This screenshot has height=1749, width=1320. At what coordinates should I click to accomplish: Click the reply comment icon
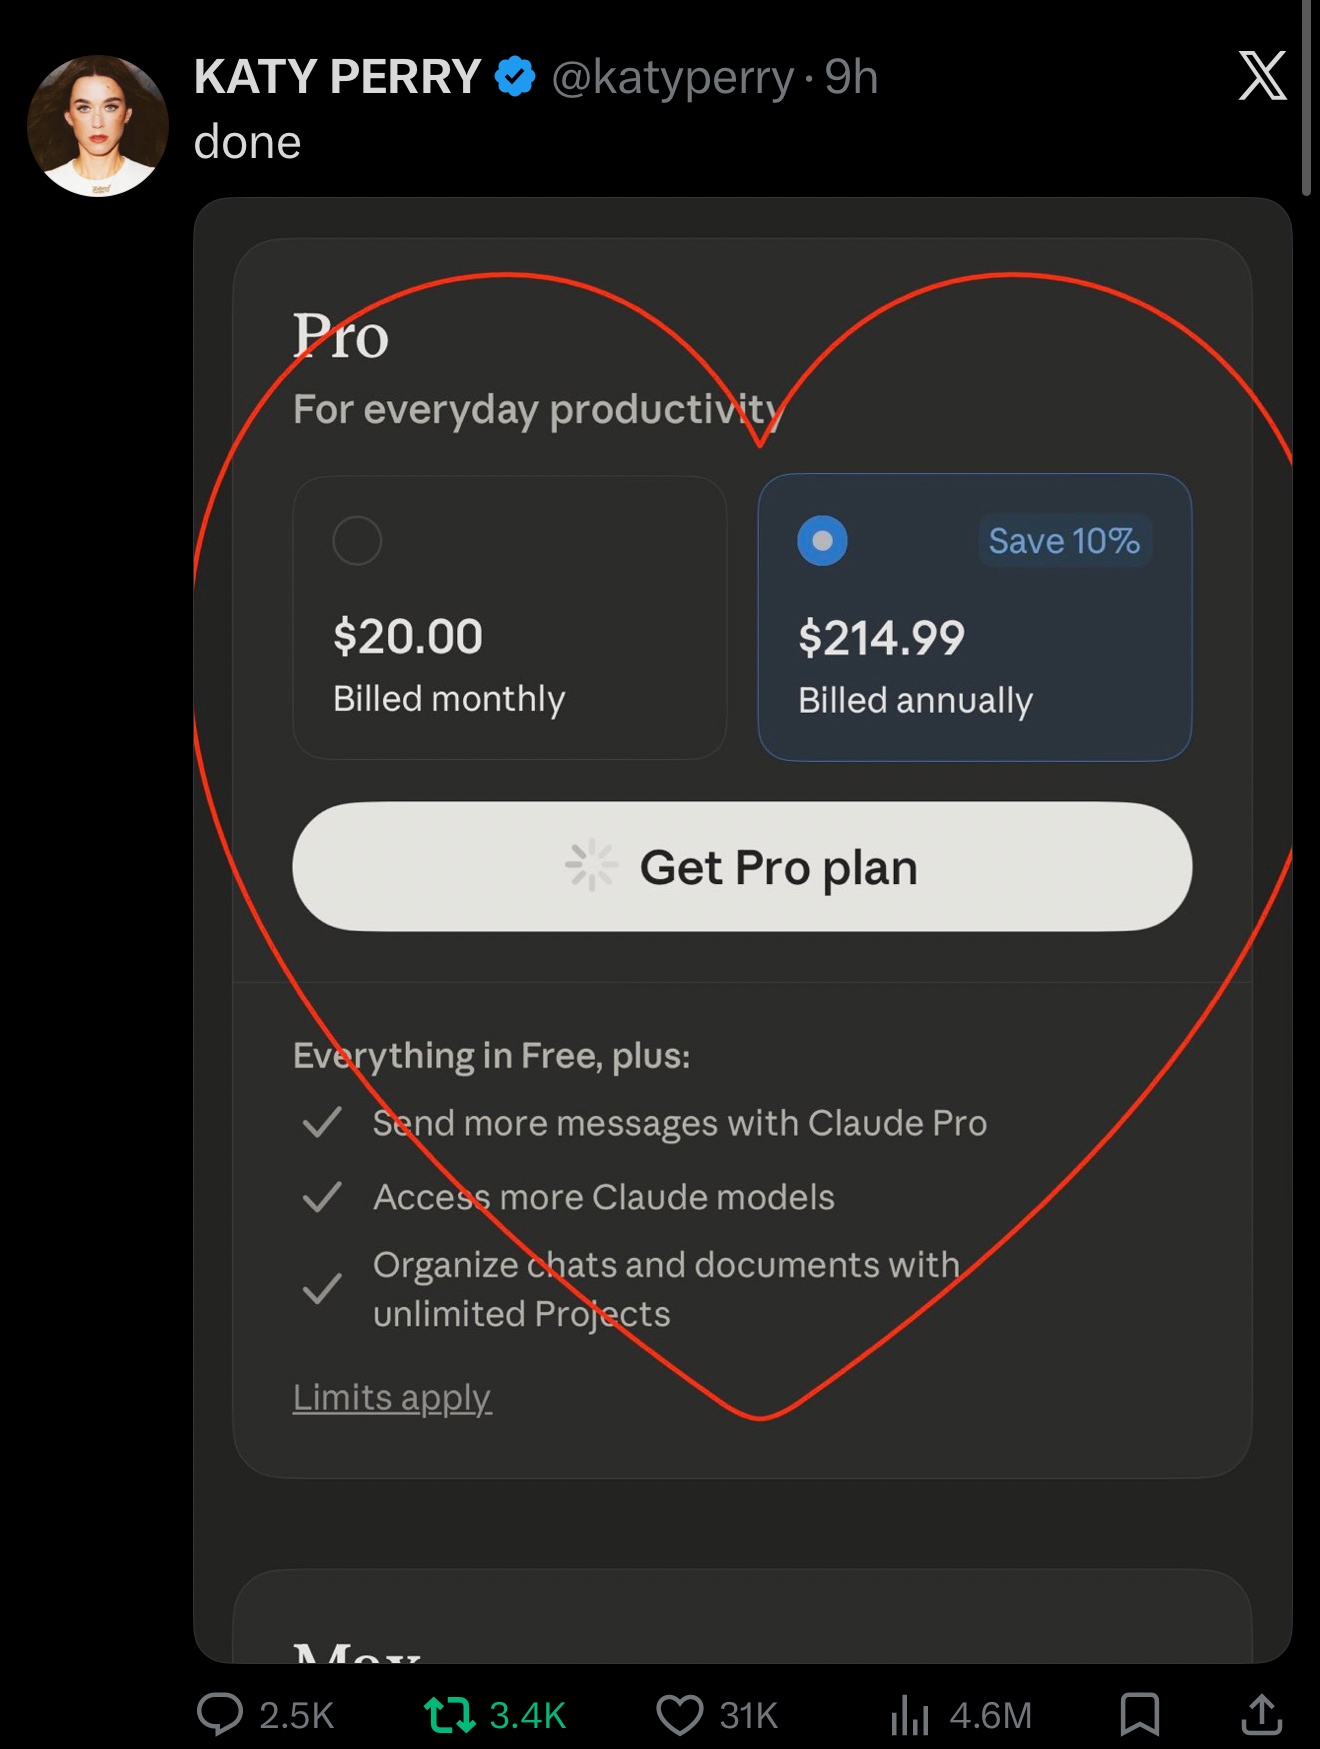pos(220,1714)
